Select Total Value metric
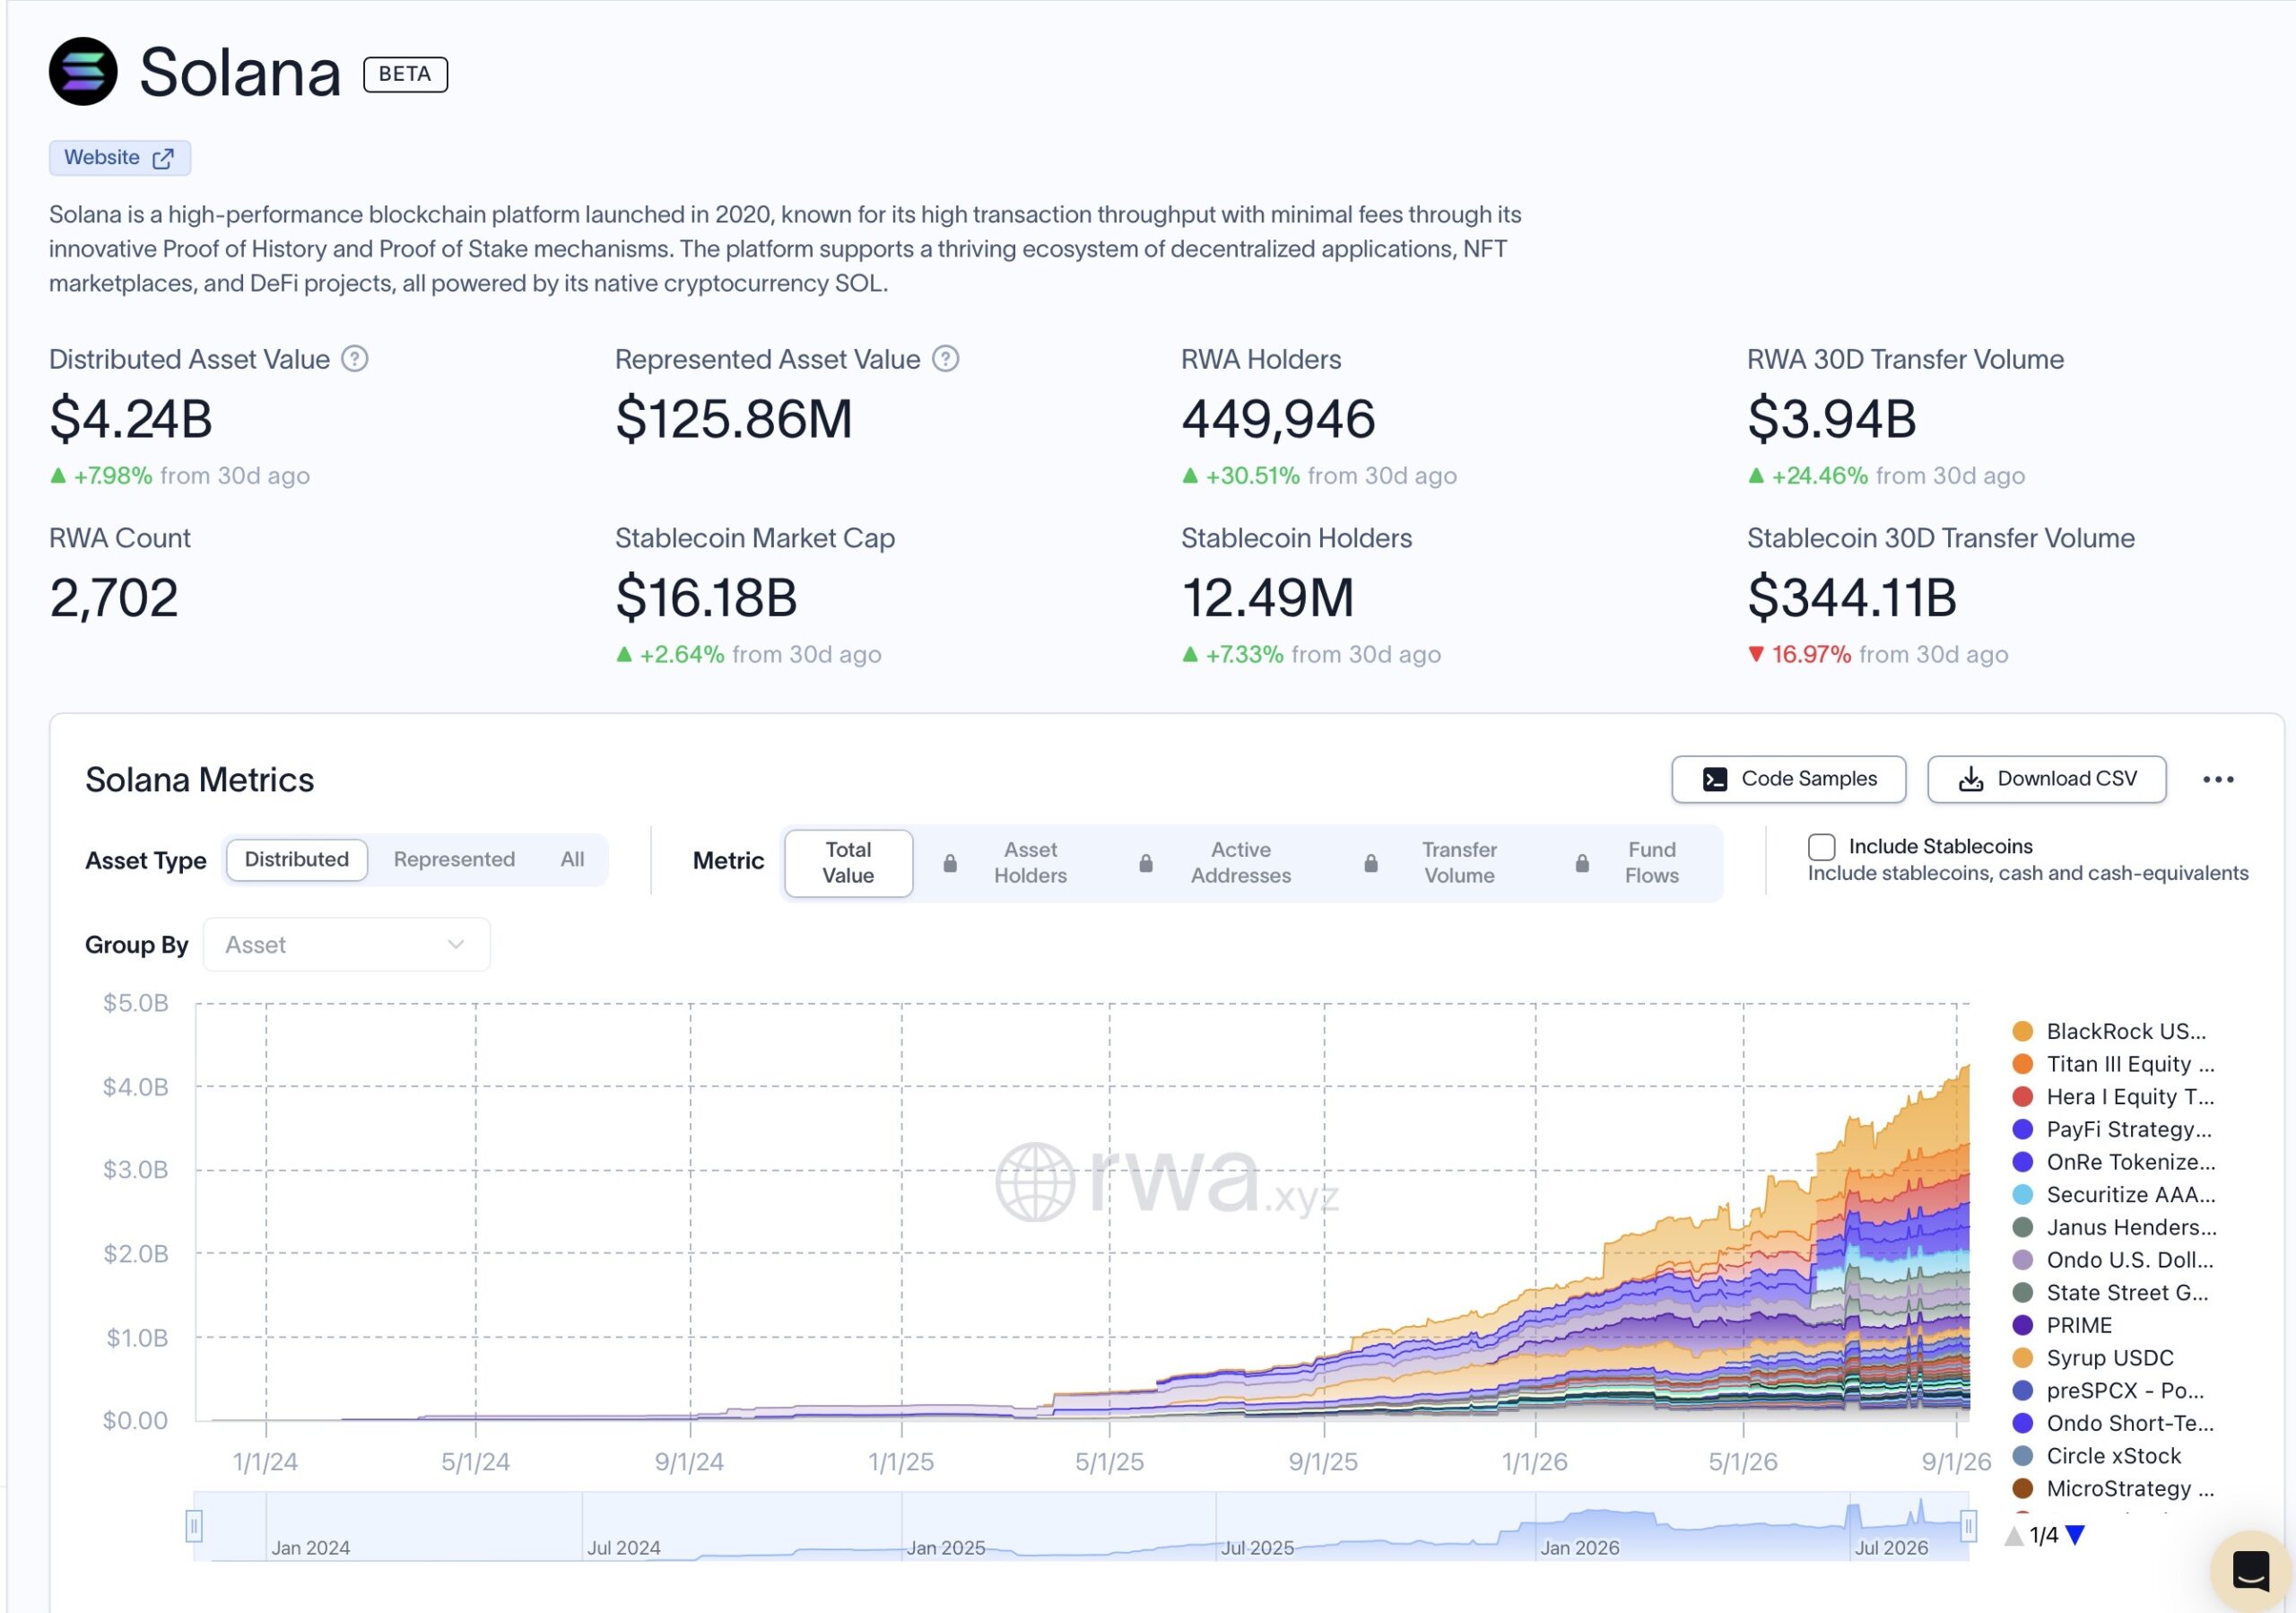 [848, 863]
